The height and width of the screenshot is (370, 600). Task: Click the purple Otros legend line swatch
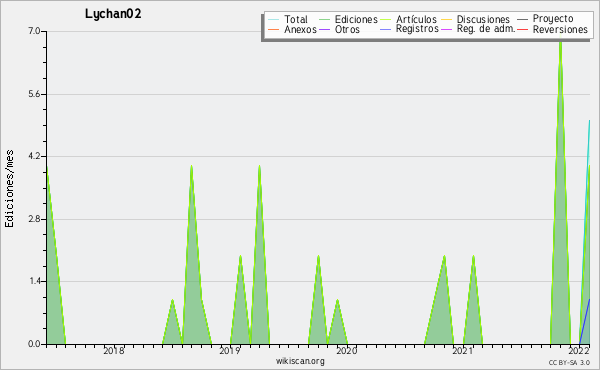(x=324, y=29)
